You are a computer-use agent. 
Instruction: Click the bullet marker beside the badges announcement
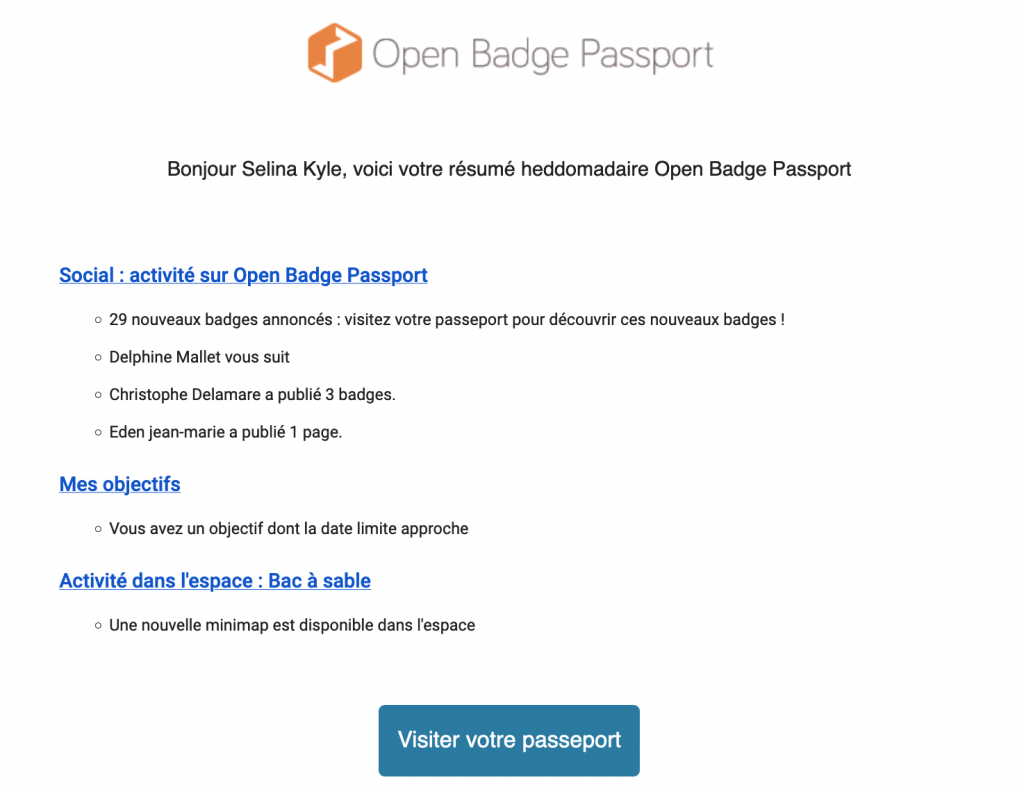(x=97, y=319)
